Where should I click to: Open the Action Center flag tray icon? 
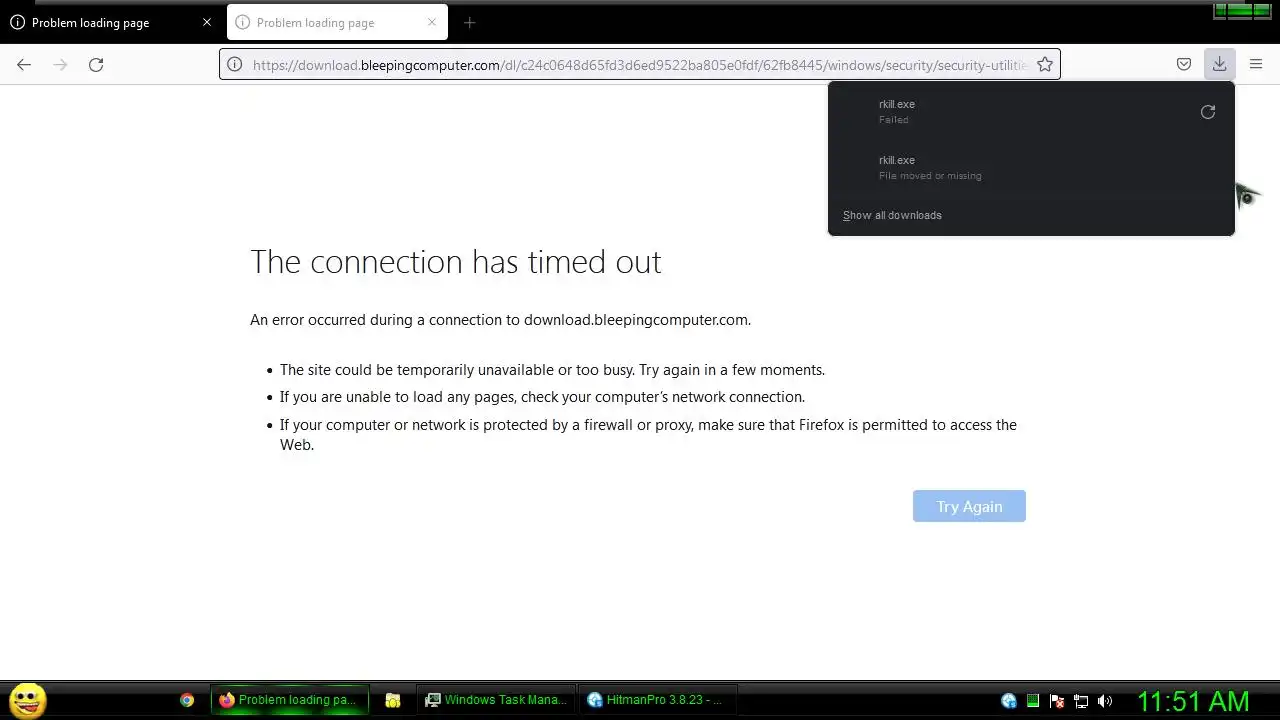pos(1057,701)
